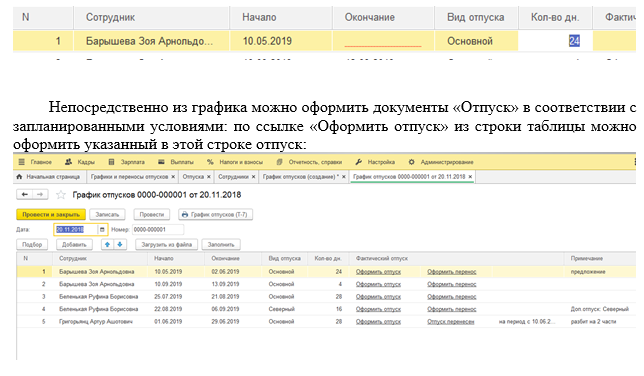Click the Добавить button
Screen dimensions: 644x376
(x=74, y=245)
